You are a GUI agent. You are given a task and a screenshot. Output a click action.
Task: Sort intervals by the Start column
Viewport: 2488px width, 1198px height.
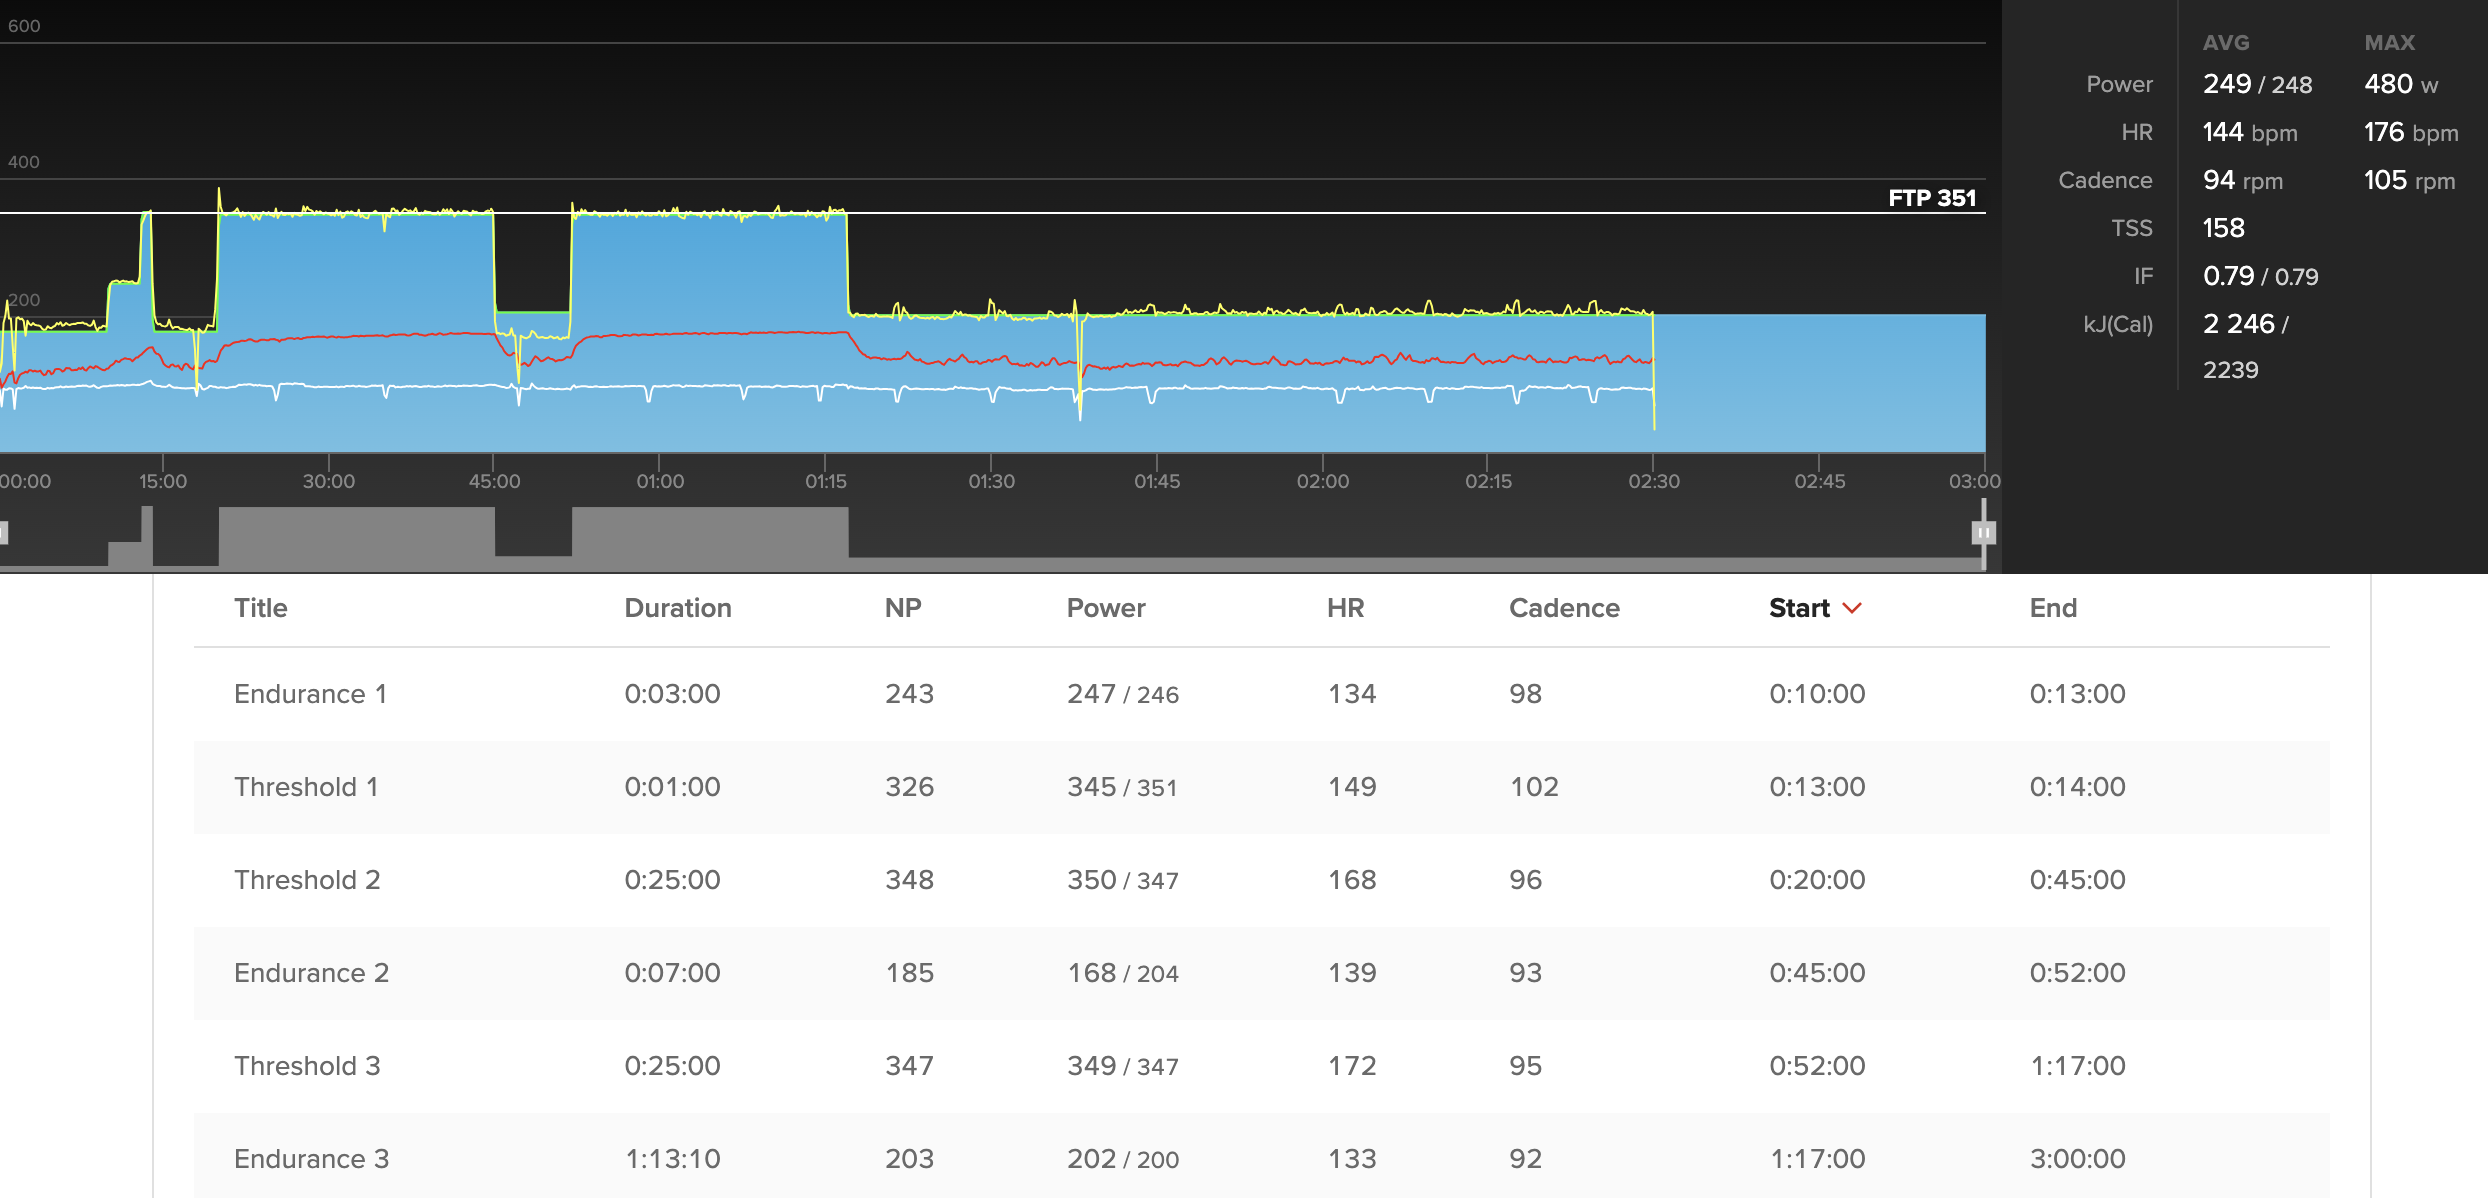1798,608
